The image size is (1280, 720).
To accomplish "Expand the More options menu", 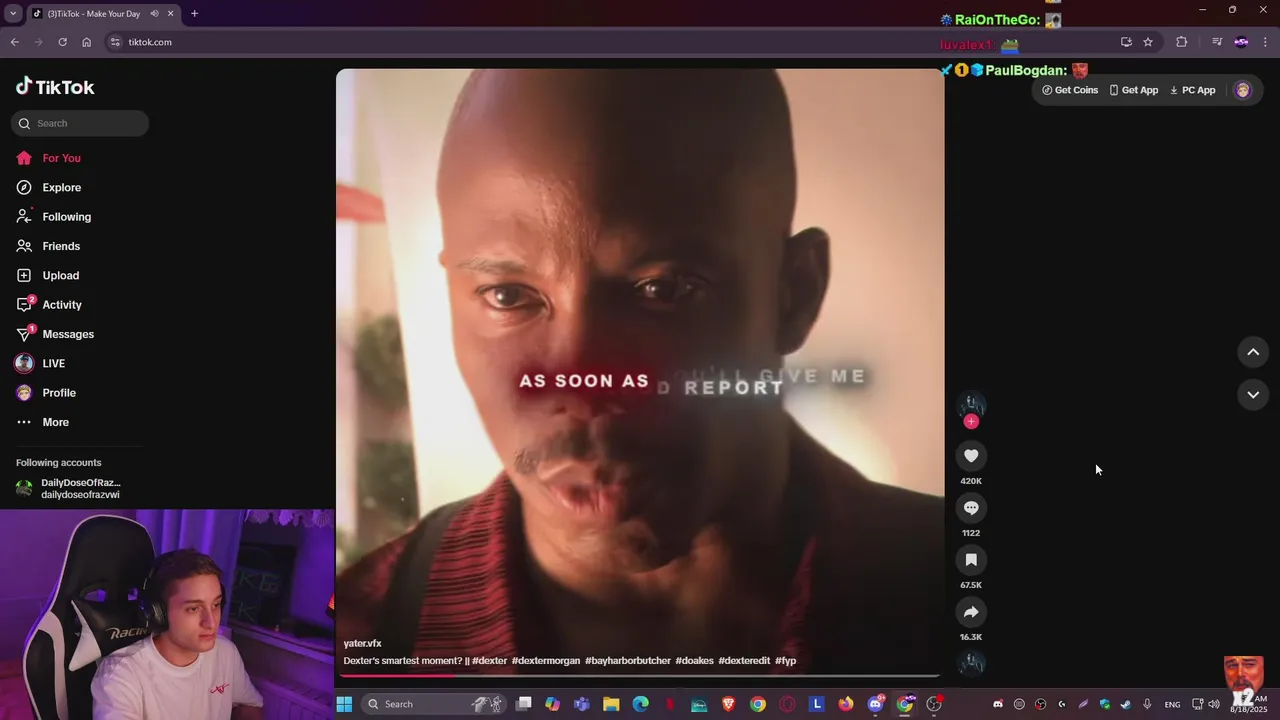I will (43, 422).
